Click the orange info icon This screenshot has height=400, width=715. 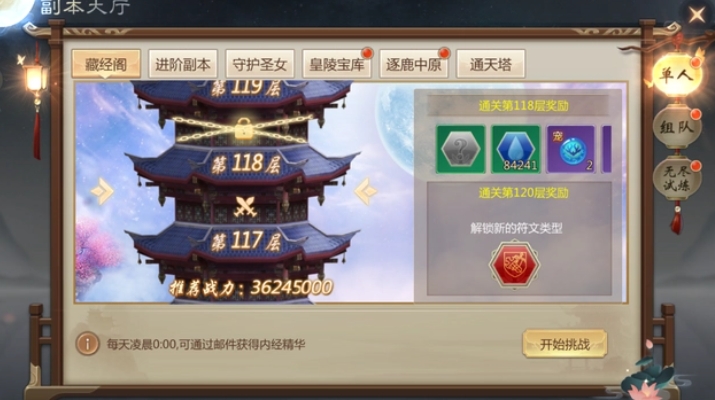point(87,343)
